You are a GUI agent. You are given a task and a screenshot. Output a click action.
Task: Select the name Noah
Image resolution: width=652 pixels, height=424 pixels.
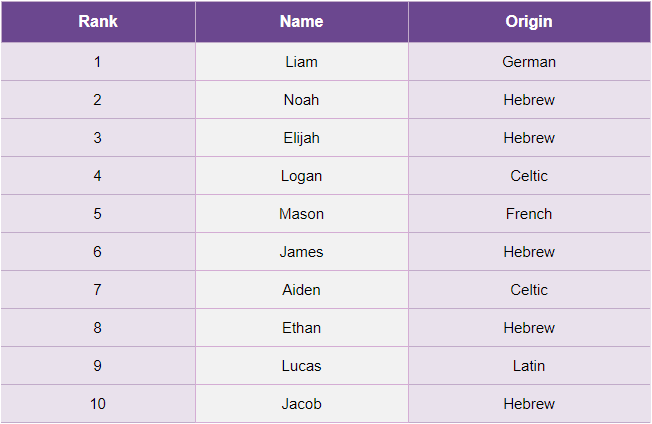(301, 100)
